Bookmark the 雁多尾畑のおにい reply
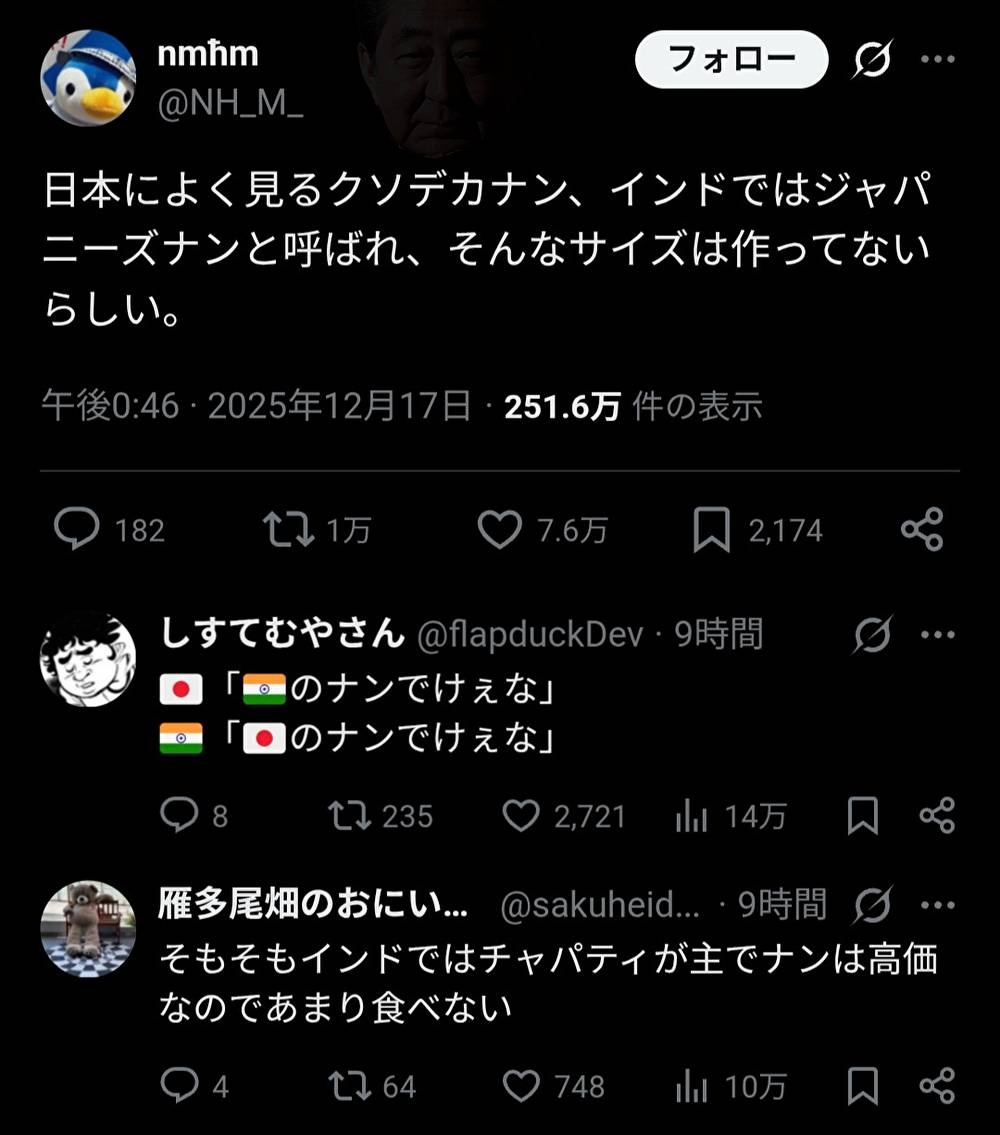The height and width of the screenshot is (1135, 1000). point(862,1085)
